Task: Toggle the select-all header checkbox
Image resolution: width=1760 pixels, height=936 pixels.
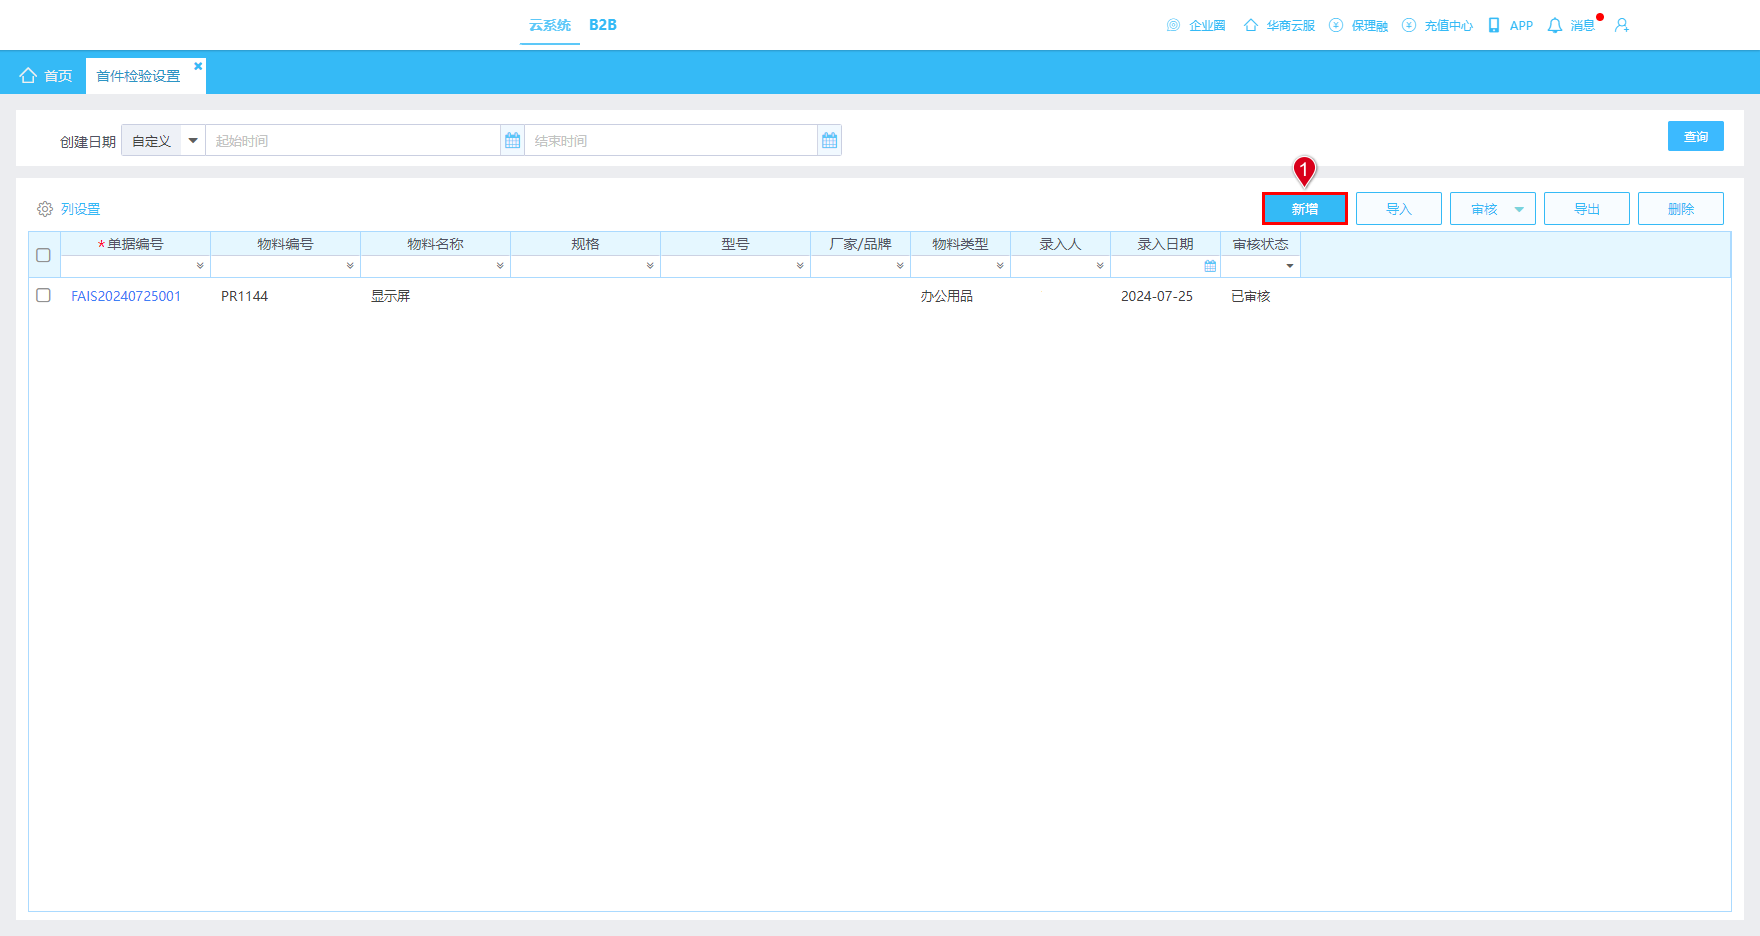Action: point(43,255)
